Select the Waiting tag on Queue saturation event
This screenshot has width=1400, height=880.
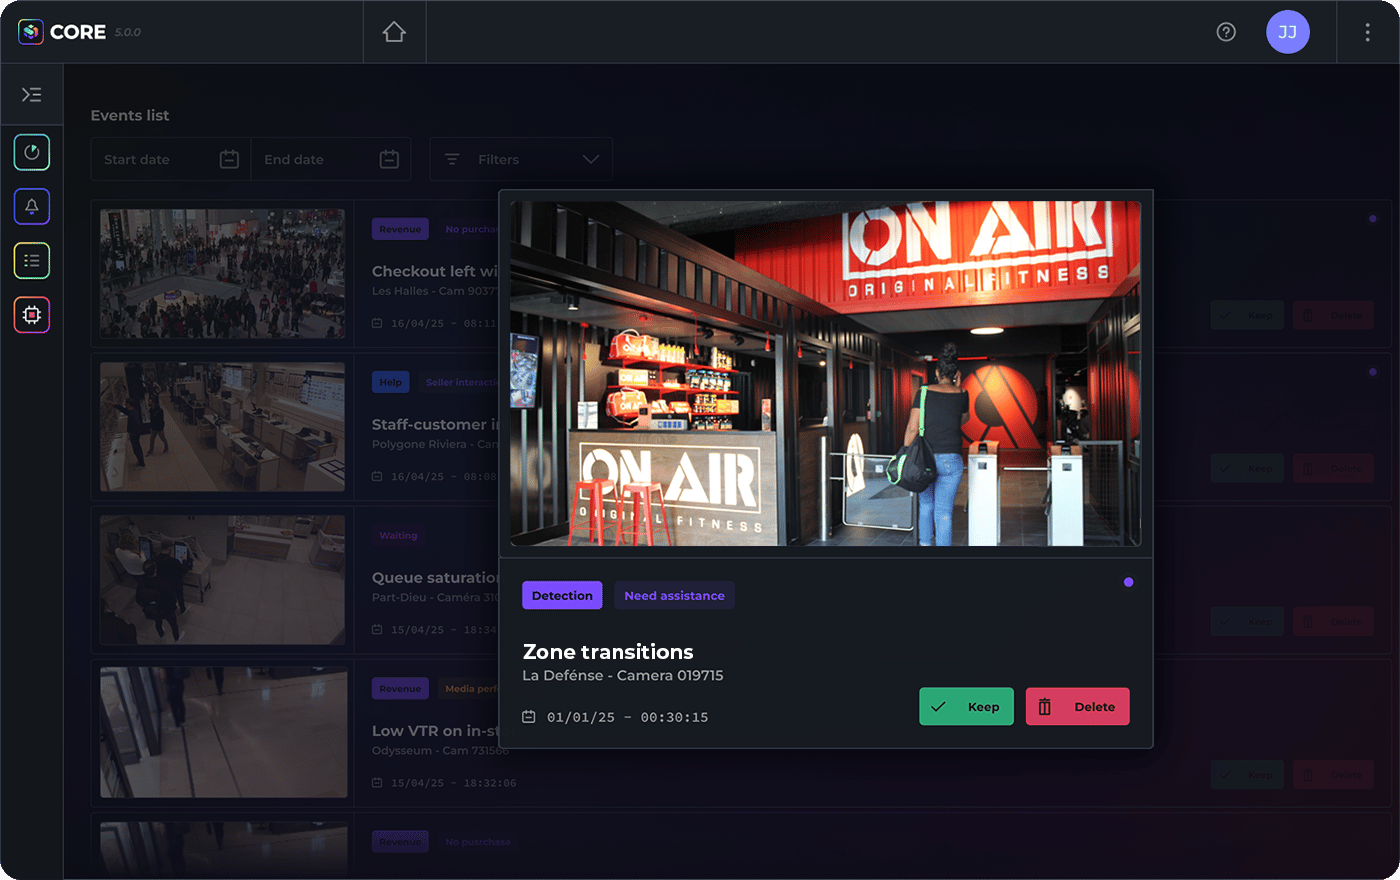pos(398,535)
